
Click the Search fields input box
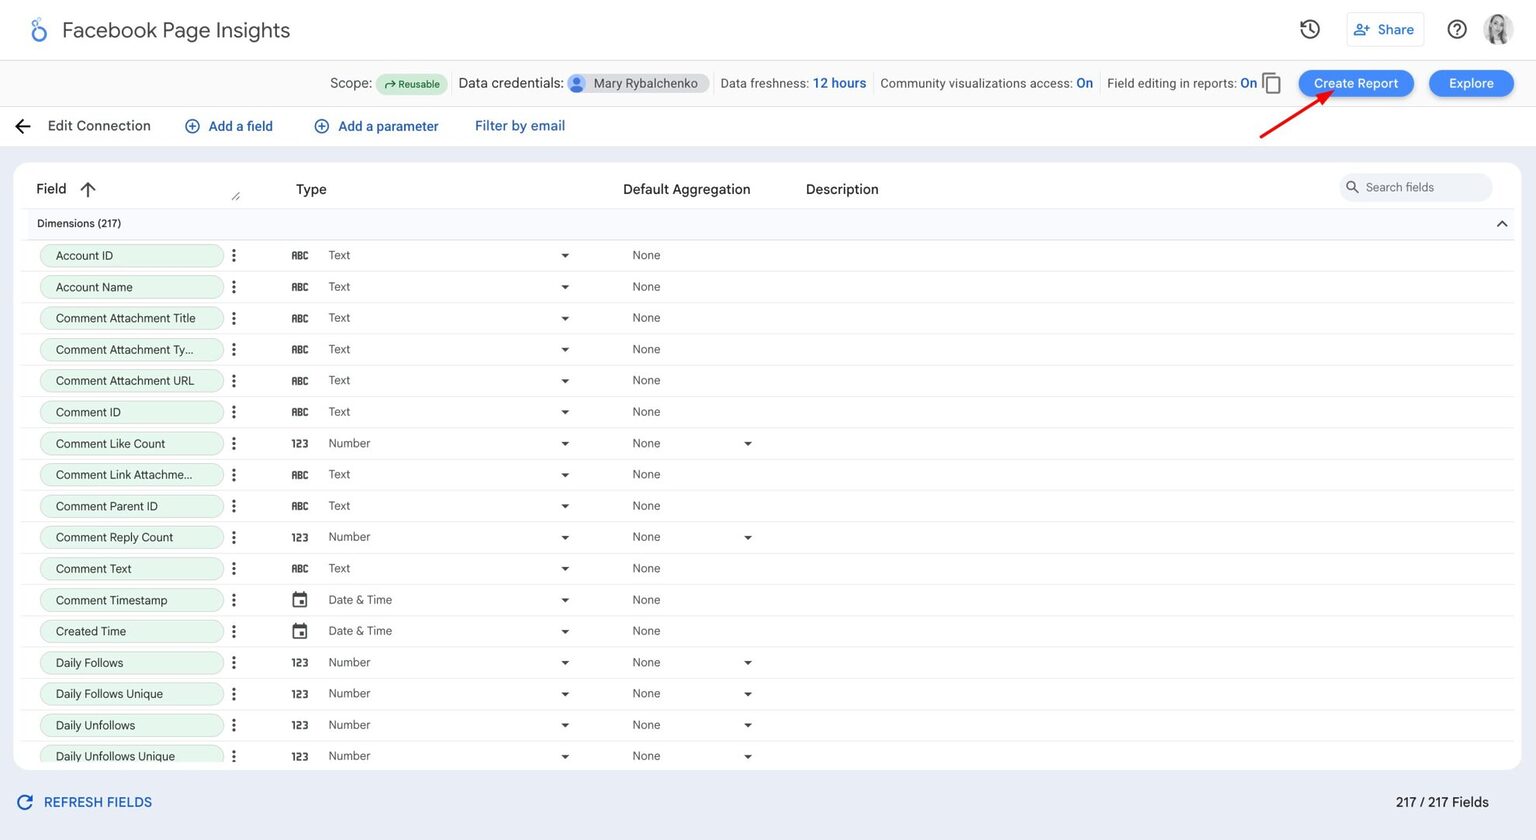click(1416, 187)
